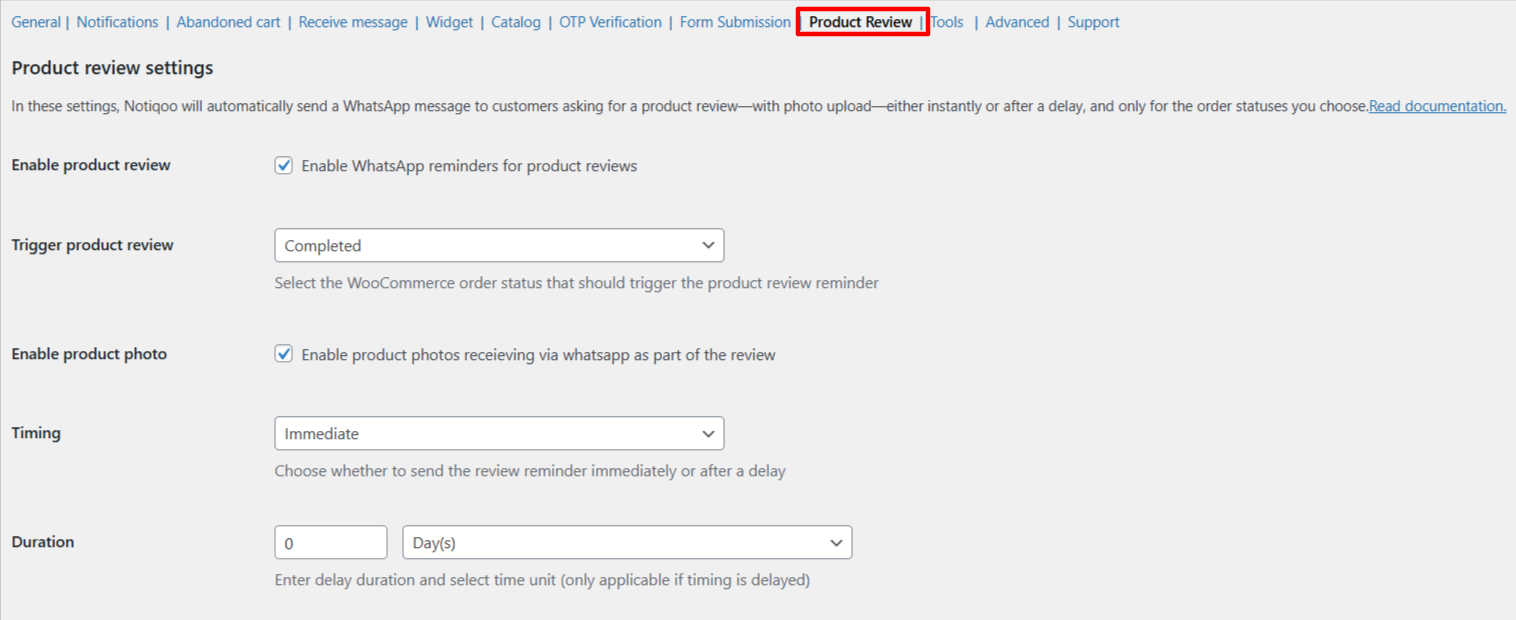The width and height of the screenshot is (1516, 620).
Task: Uncheck Enable WhatsApp reminders checkbox
Action: (284, 166)
